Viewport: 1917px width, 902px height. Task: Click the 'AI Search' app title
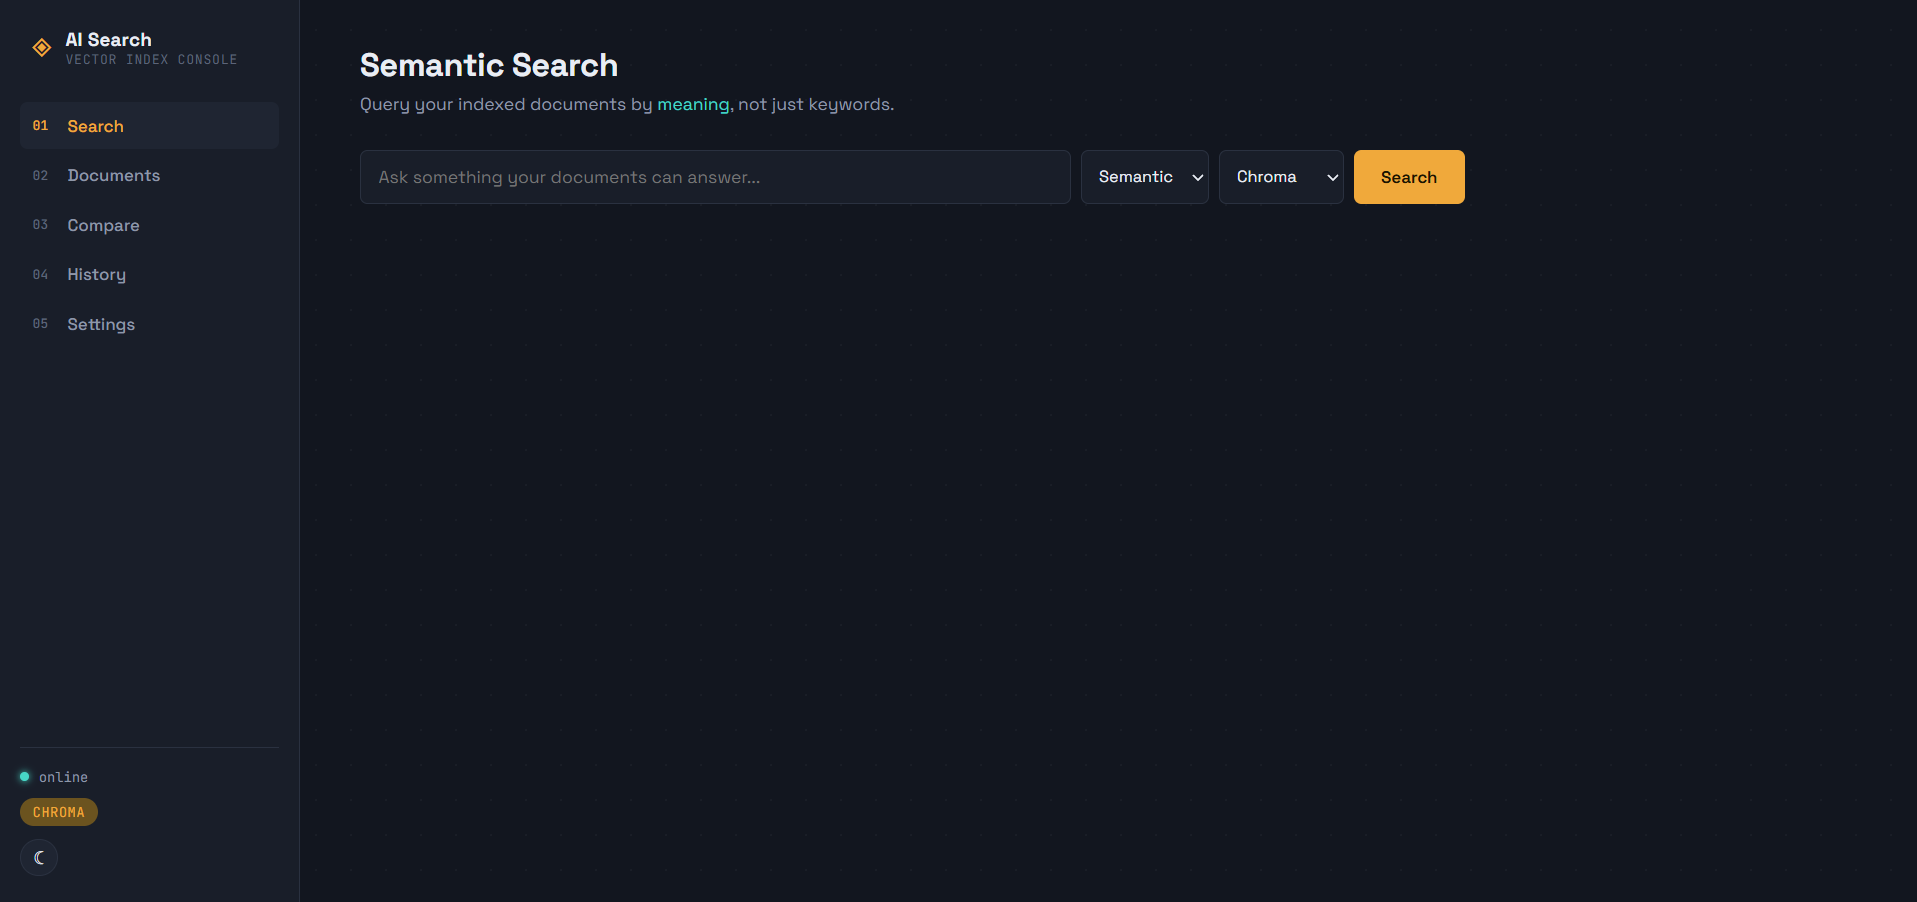tap(109, 39)
